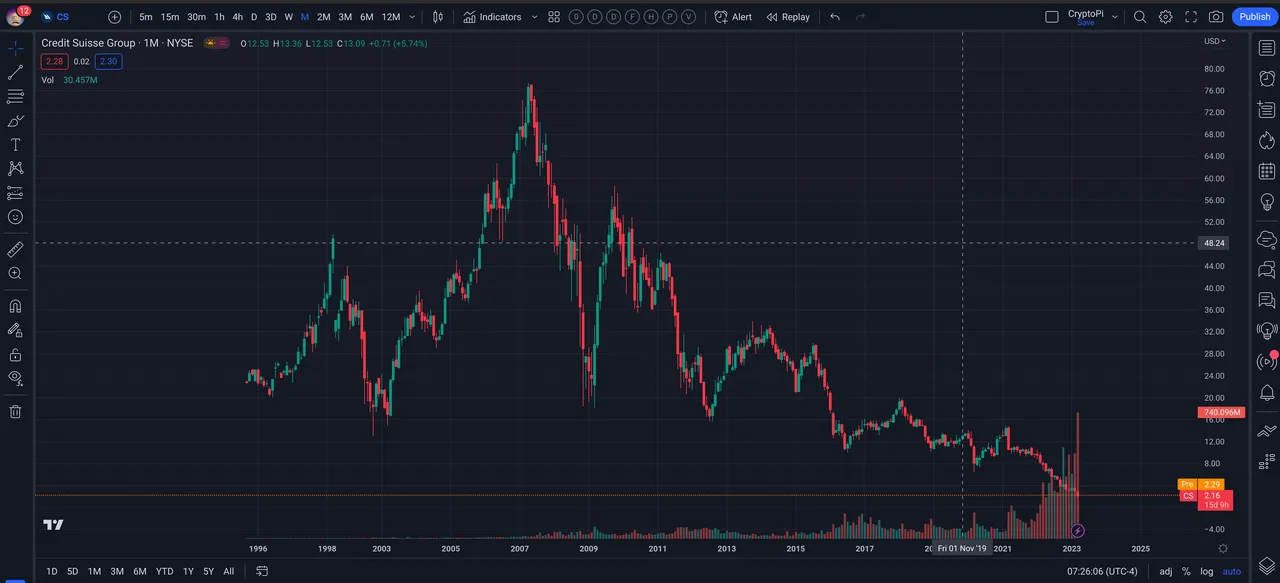
Task: Open the calendar panel in right sidebar
Action: tap(1267, 172)
